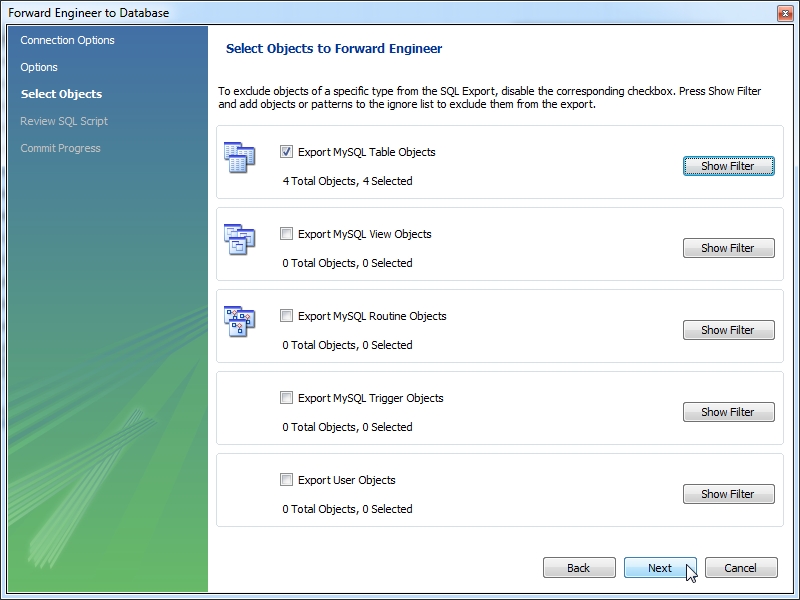Expand Show Filter for user objects
Image resolution: width=800 pixels, height=600 pixels.
(x=729, y=494)
